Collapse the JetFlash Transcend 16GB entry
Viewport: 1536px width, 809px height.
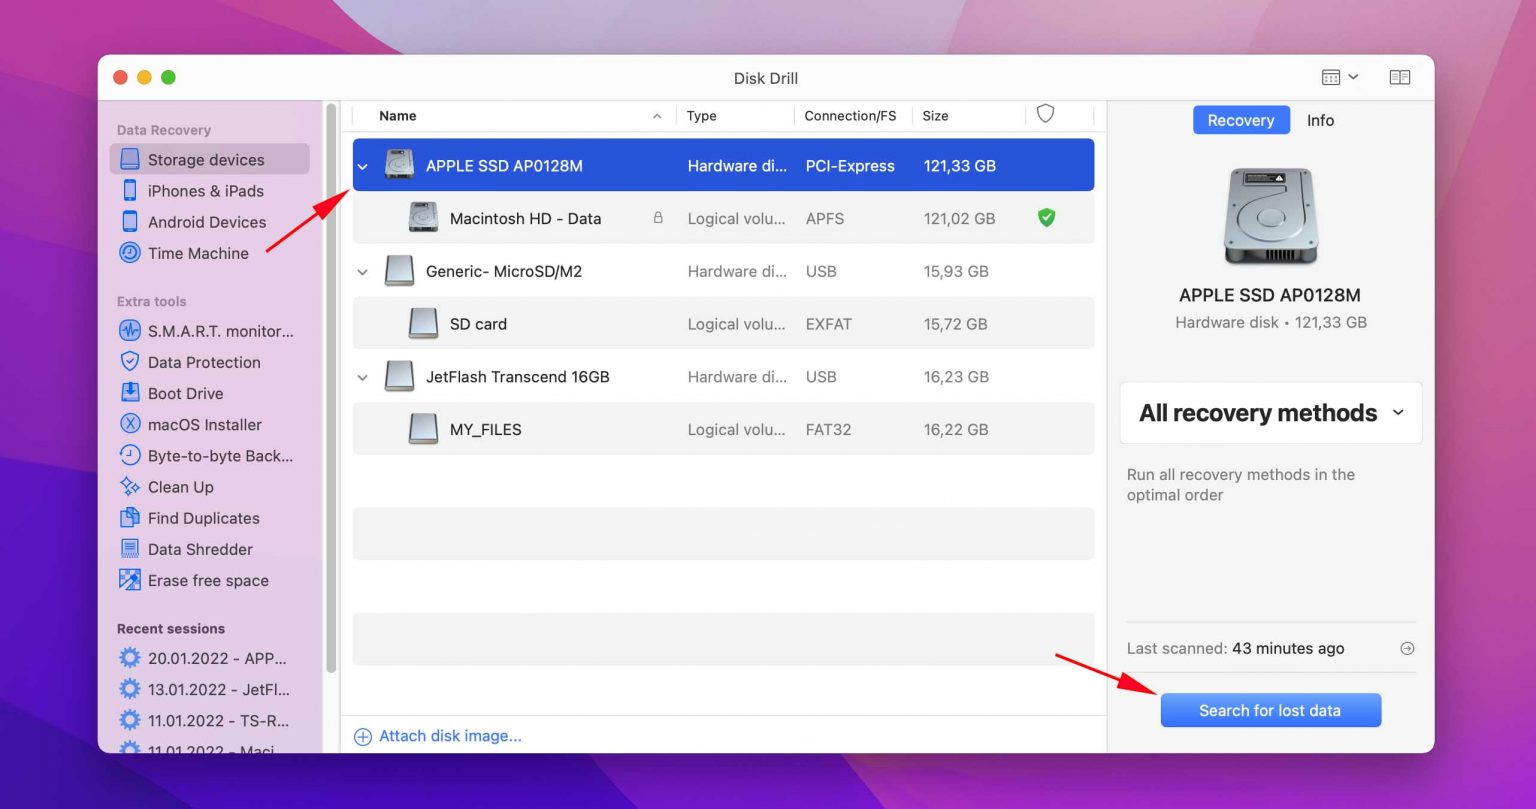363,377
